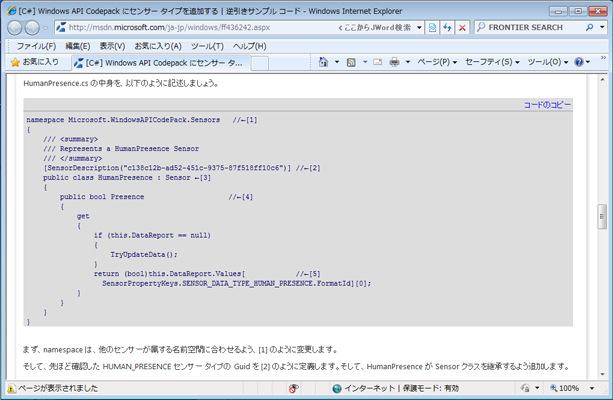Click the search magnifier icon
The width and height of the screenshot is (613, 400).
coord(590,27)
